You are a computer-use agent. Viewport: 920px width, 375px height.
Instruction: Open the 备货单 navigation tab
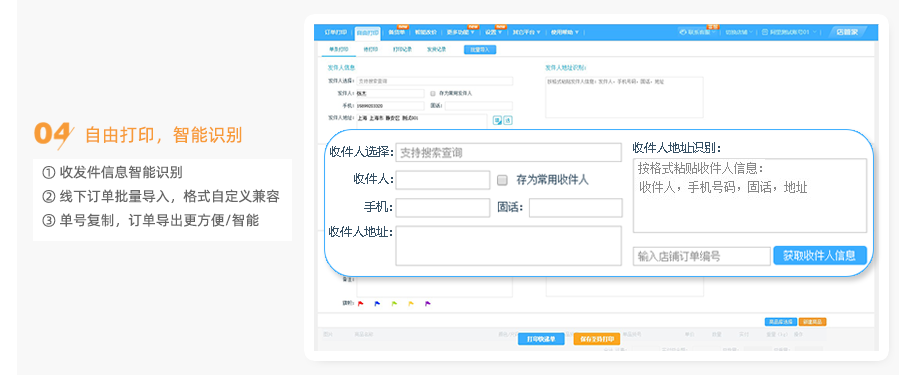[x=397, y=32]
